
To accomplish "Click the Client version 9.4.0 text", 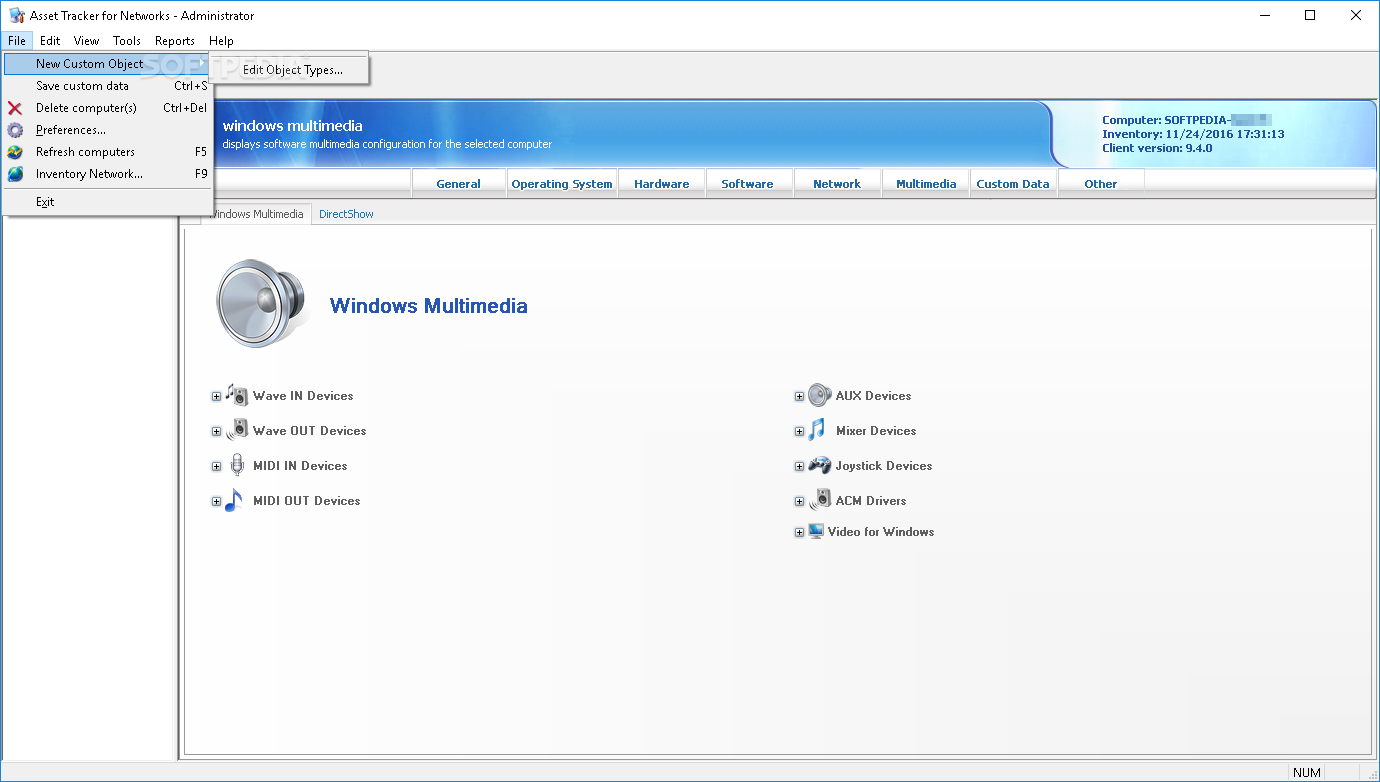I will point(1157,148).
